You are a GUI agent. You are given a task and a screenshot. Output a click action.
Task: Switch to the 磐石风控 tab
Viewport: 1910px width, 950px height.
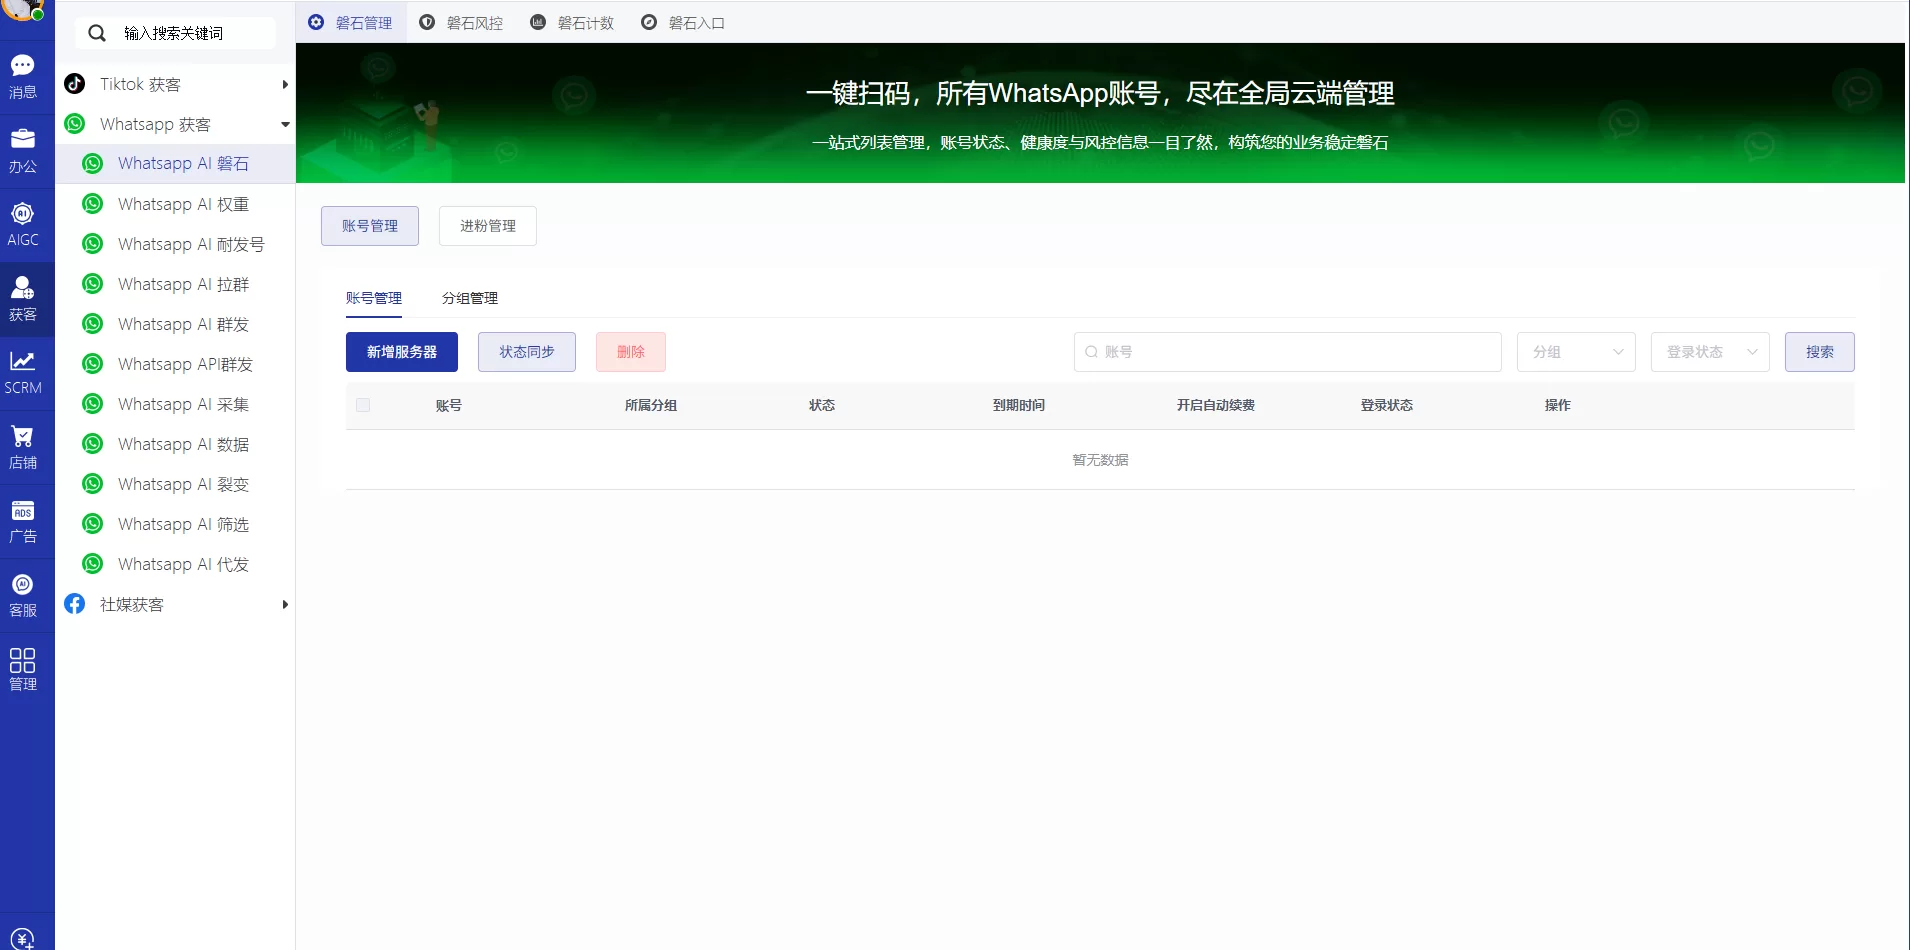[475, 22]
